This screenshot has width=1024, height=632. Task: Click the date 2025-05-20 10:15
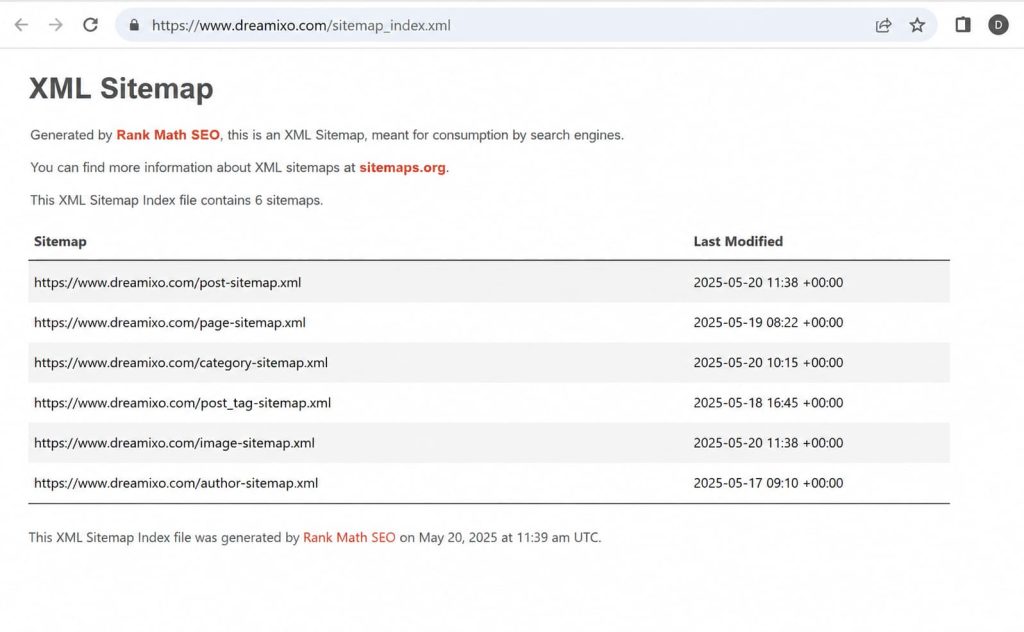coord(768,362)
